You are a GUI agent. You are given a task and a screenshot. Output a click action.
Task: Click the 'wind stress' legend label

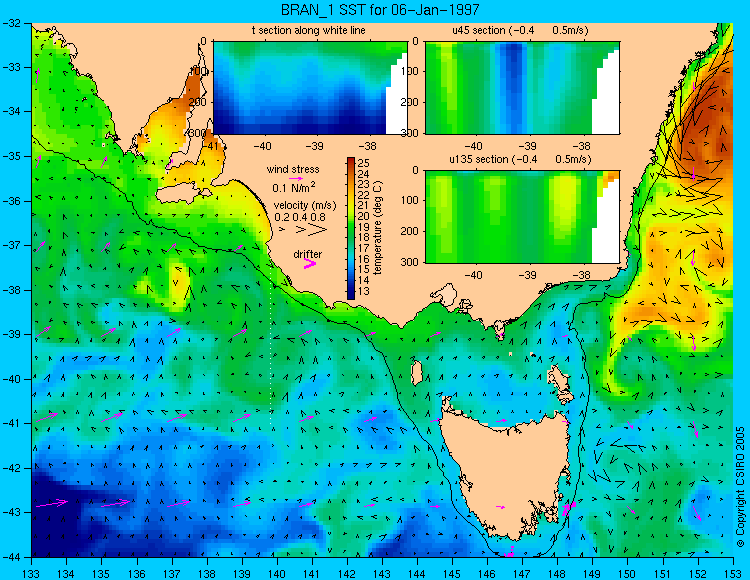point(293,169)
